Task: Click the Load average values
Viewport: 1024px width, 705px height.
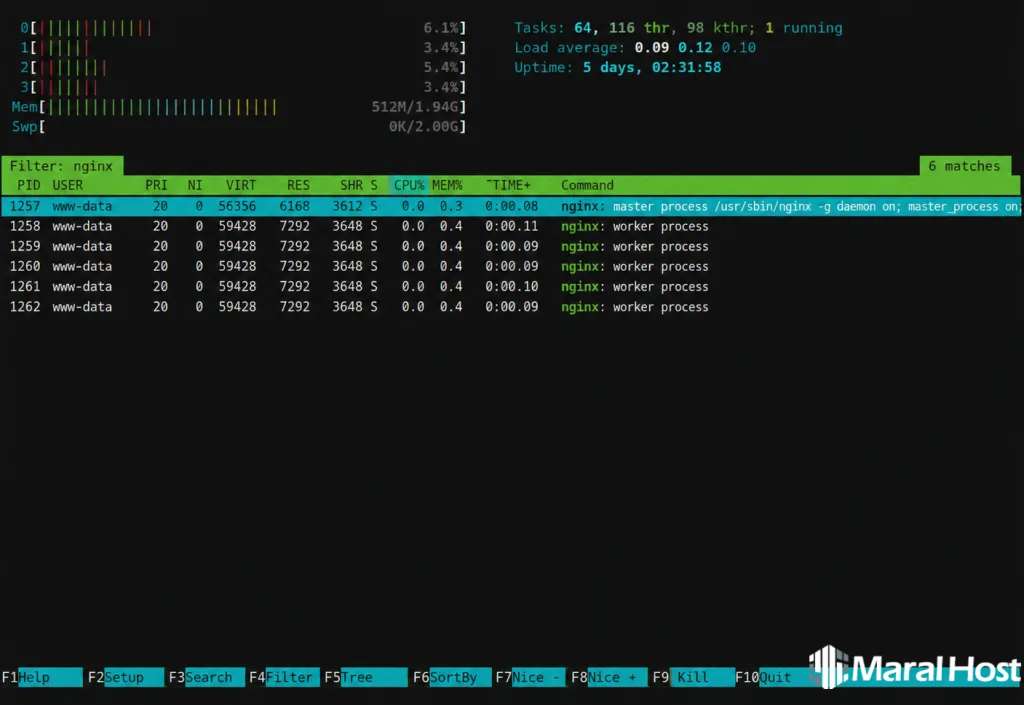Action: point(695,48)
